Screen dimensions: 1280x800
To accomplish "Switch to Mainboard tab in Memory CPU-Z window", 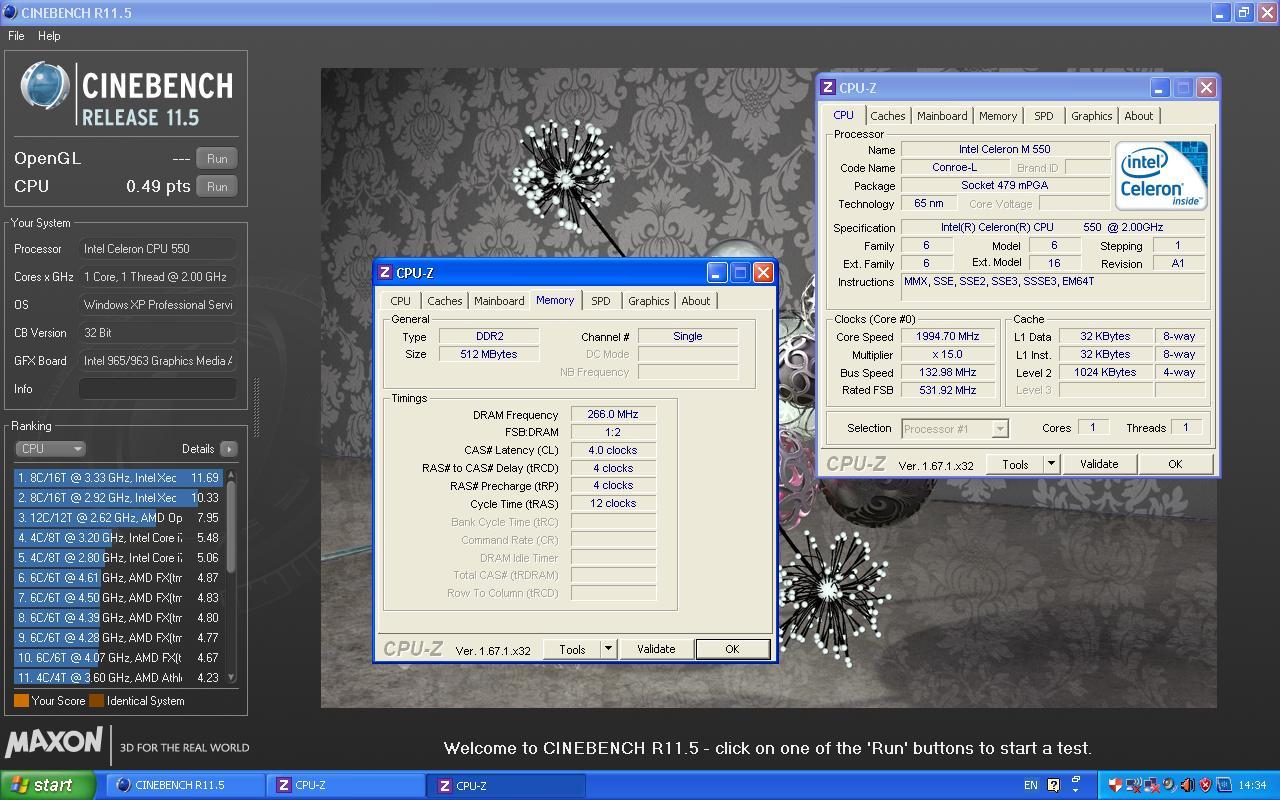I will pos(499,301).
